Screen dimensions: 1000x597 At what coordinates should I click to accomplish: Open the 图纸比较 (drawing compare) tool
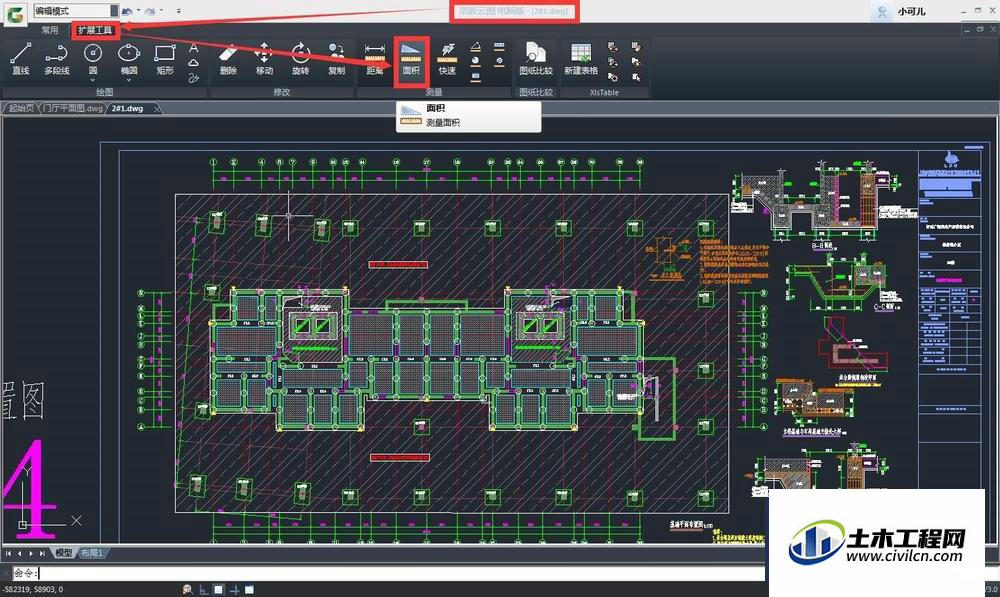coord(536,59)
